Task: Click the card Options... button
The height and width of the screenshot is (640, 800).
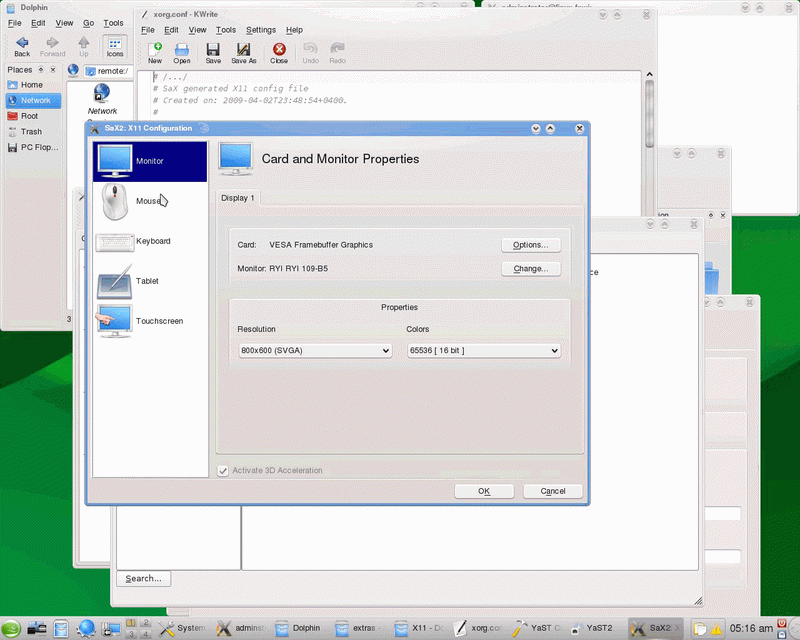Action: (x=531, y=245)
